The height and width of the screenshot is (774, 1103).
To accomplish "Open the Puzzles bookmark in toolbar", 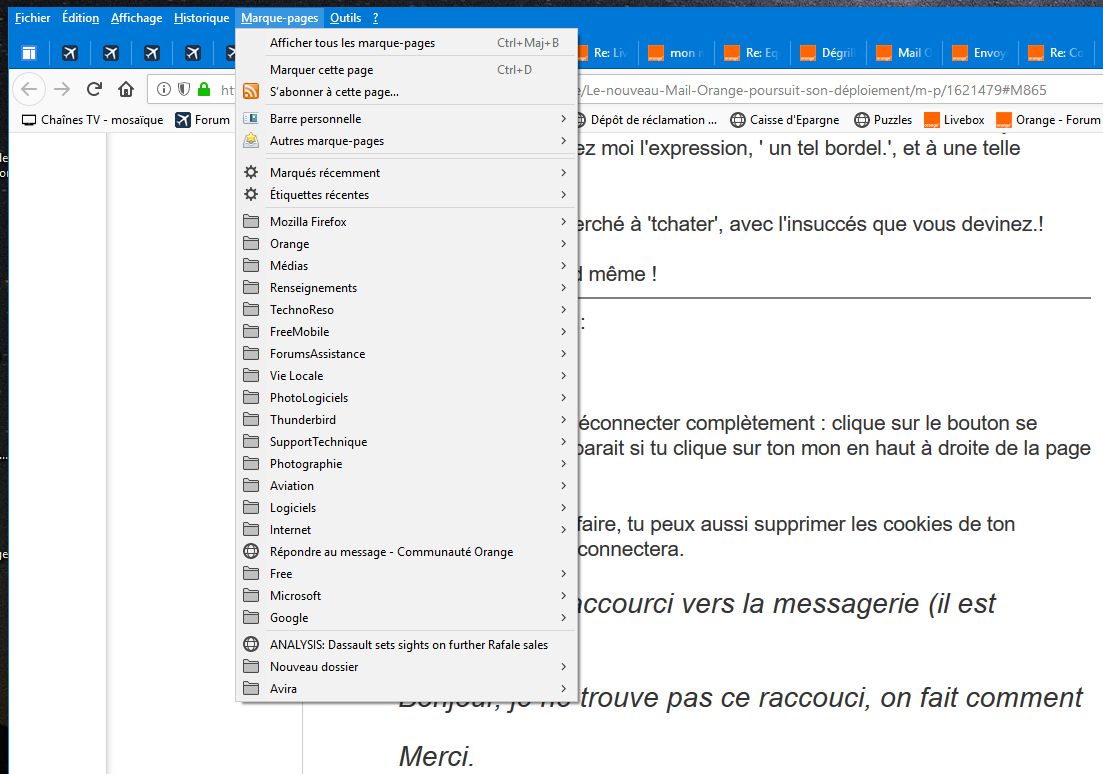I will click(883, 120).
